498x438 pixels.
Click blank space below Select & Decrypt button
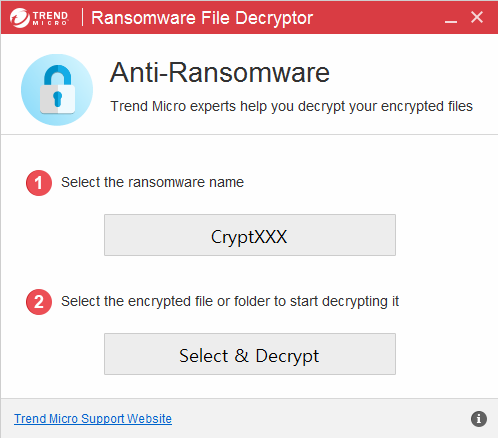click(250, 387)
